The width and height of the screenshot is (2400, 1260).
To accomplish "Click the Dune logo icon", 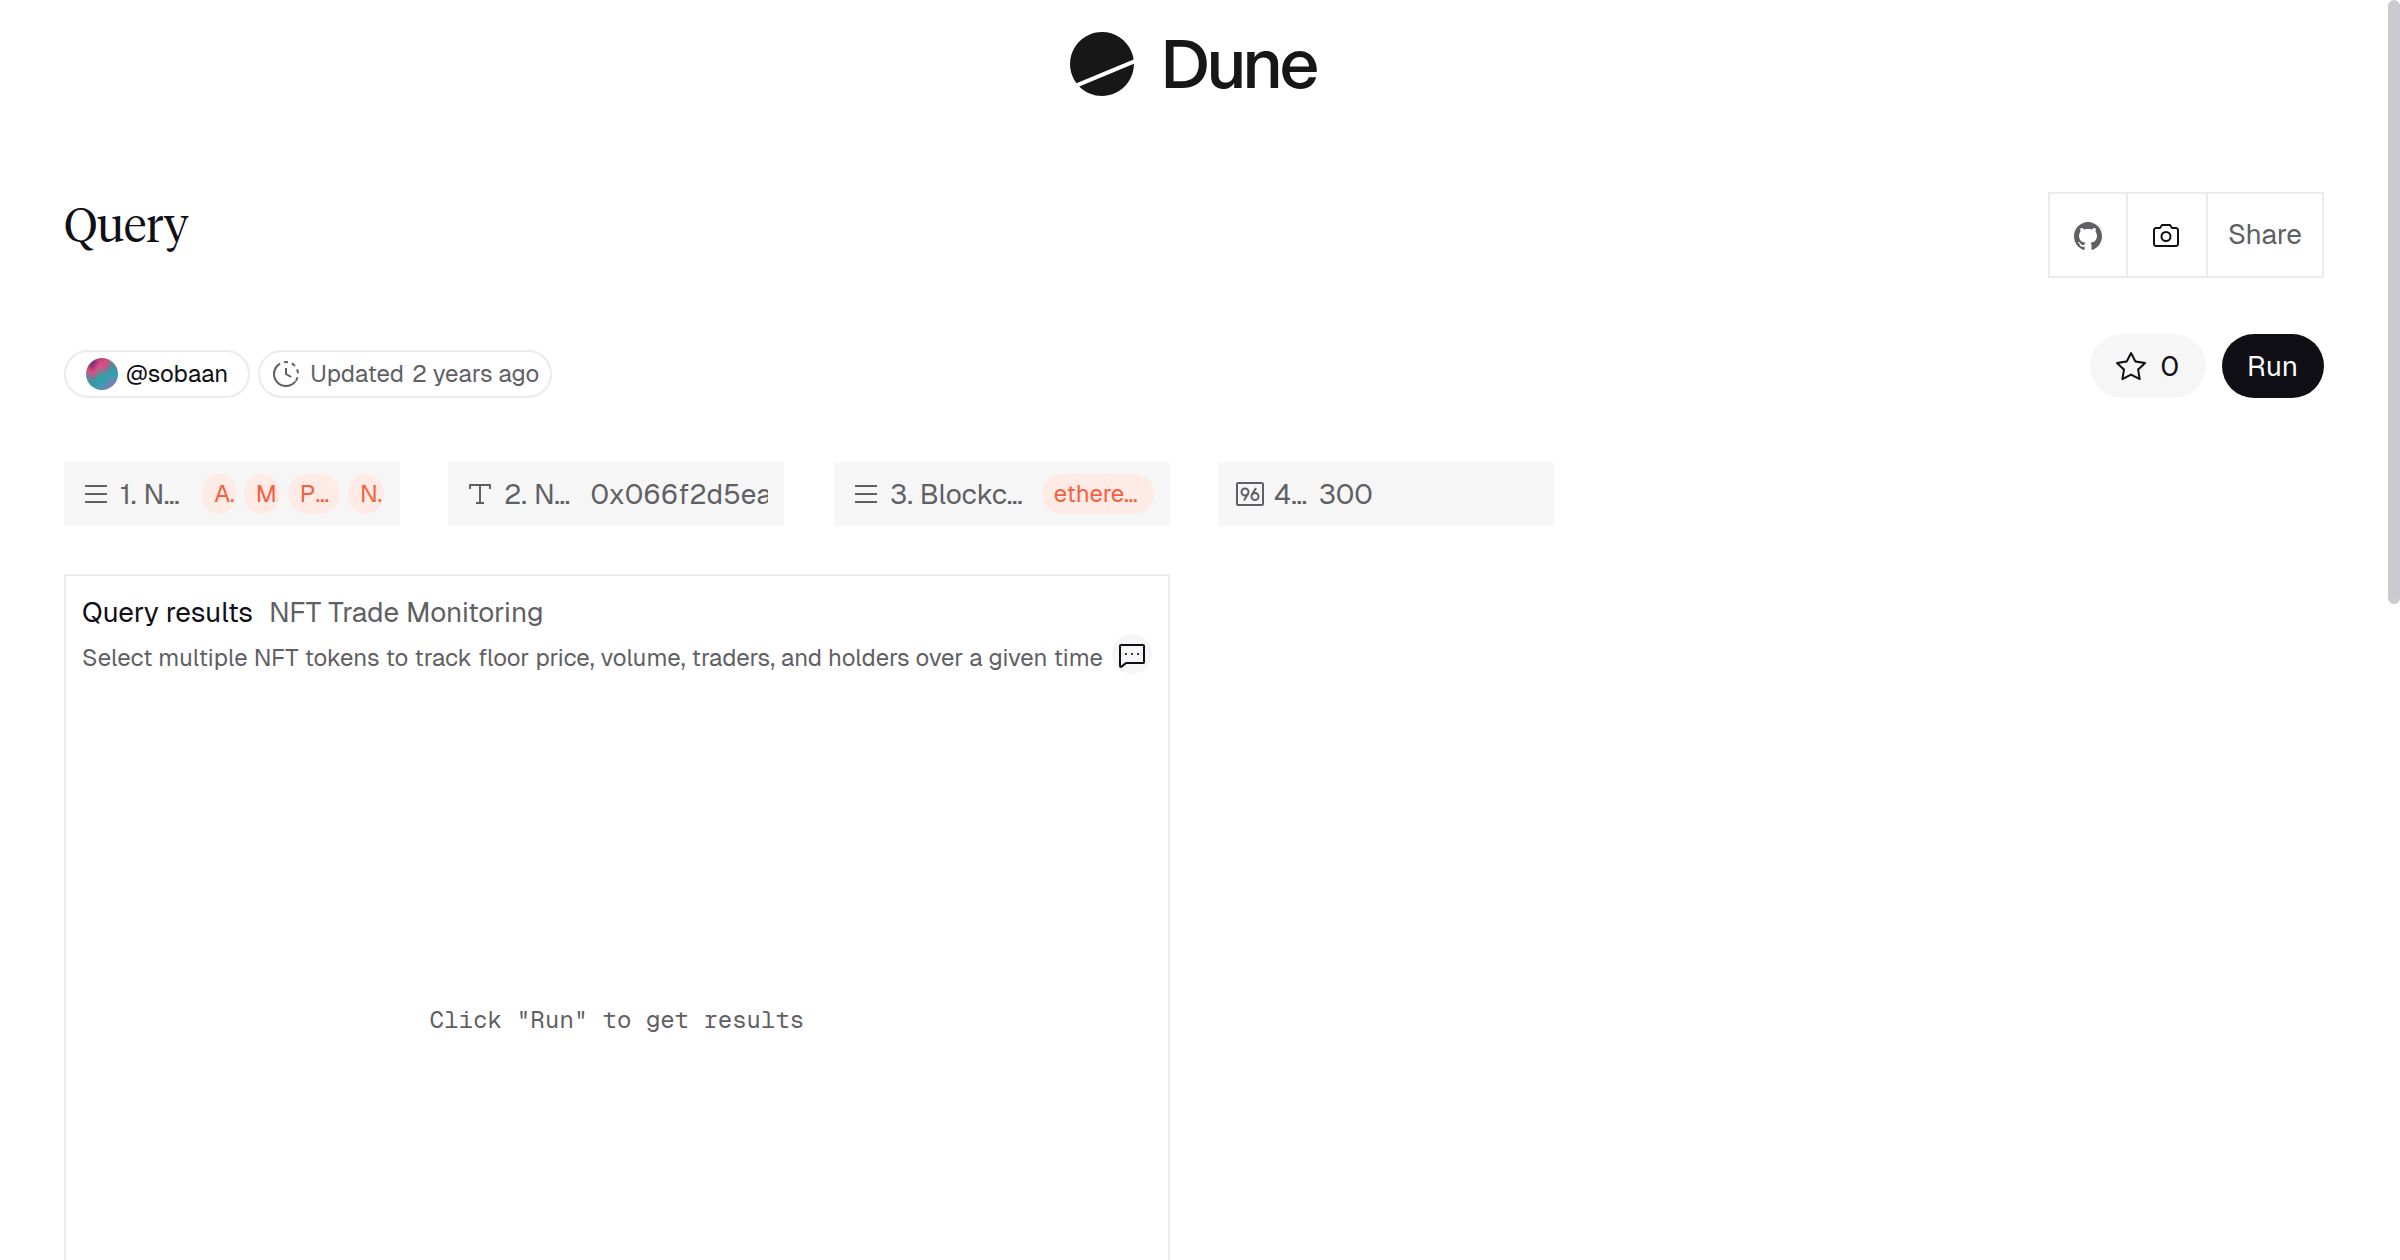I will [1101, 65].
